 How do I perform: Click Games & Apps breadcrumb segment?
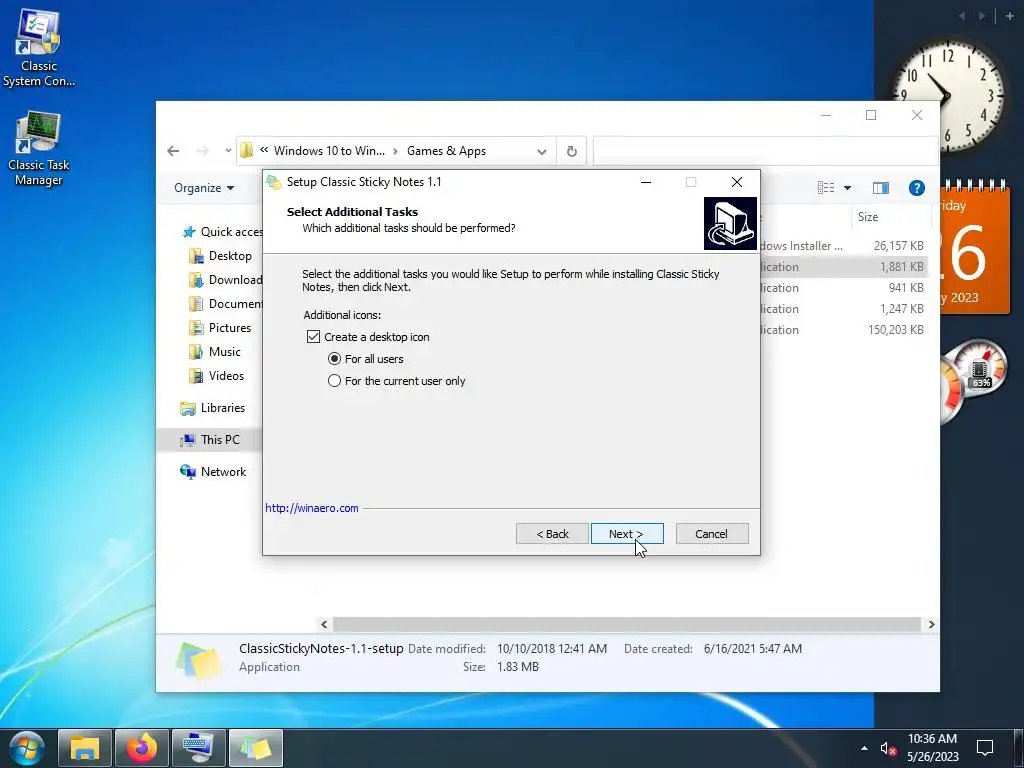click(x=447, y=151)
